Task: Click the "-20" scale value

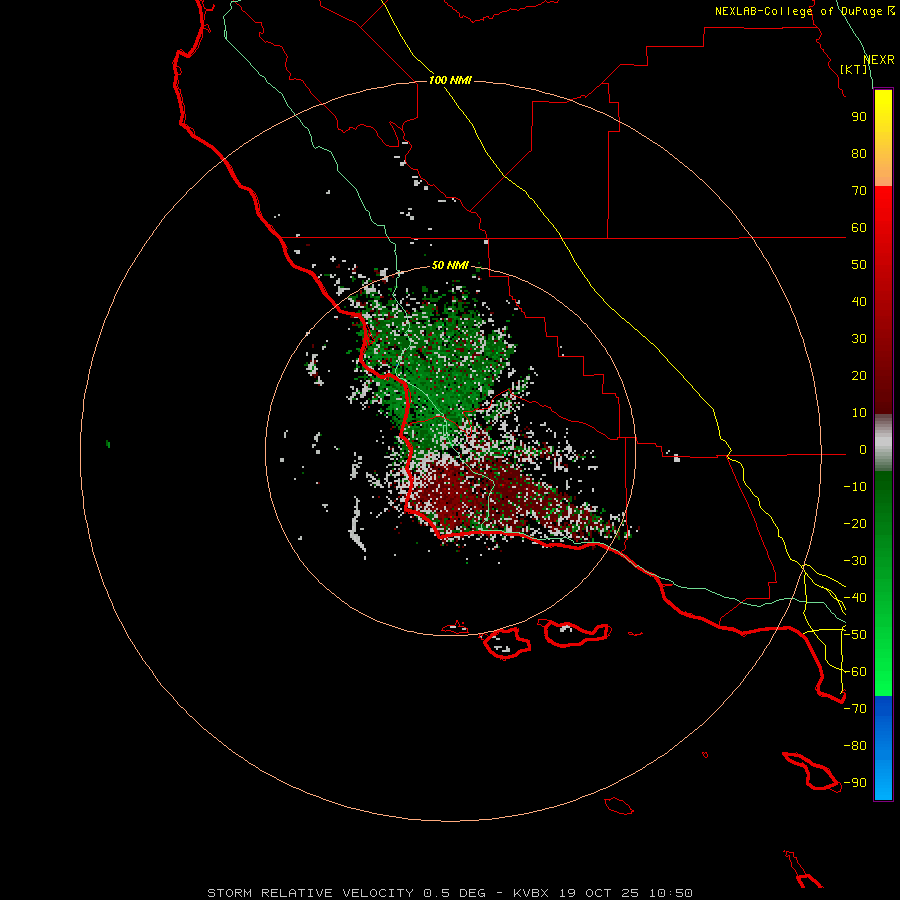Action: [x=855, y=524]
